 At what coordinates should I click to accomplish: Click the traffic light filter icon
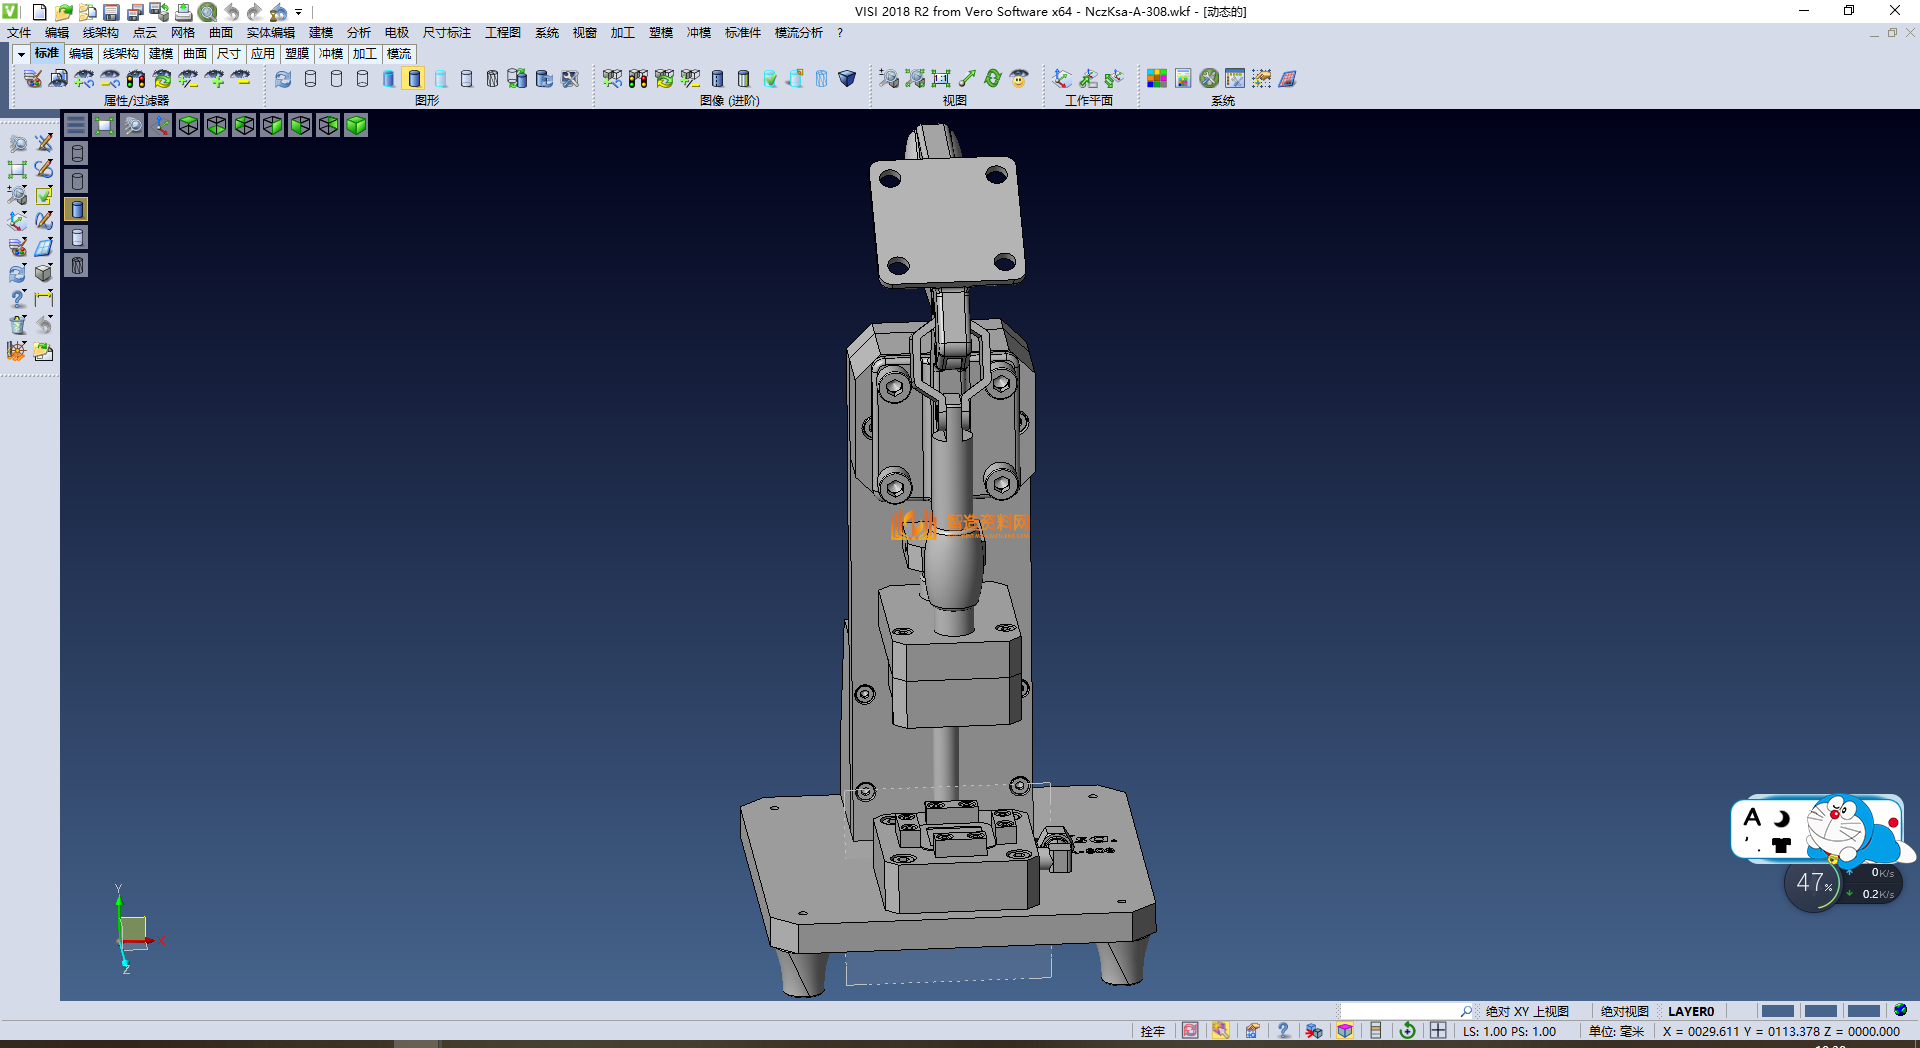[136, 79]
